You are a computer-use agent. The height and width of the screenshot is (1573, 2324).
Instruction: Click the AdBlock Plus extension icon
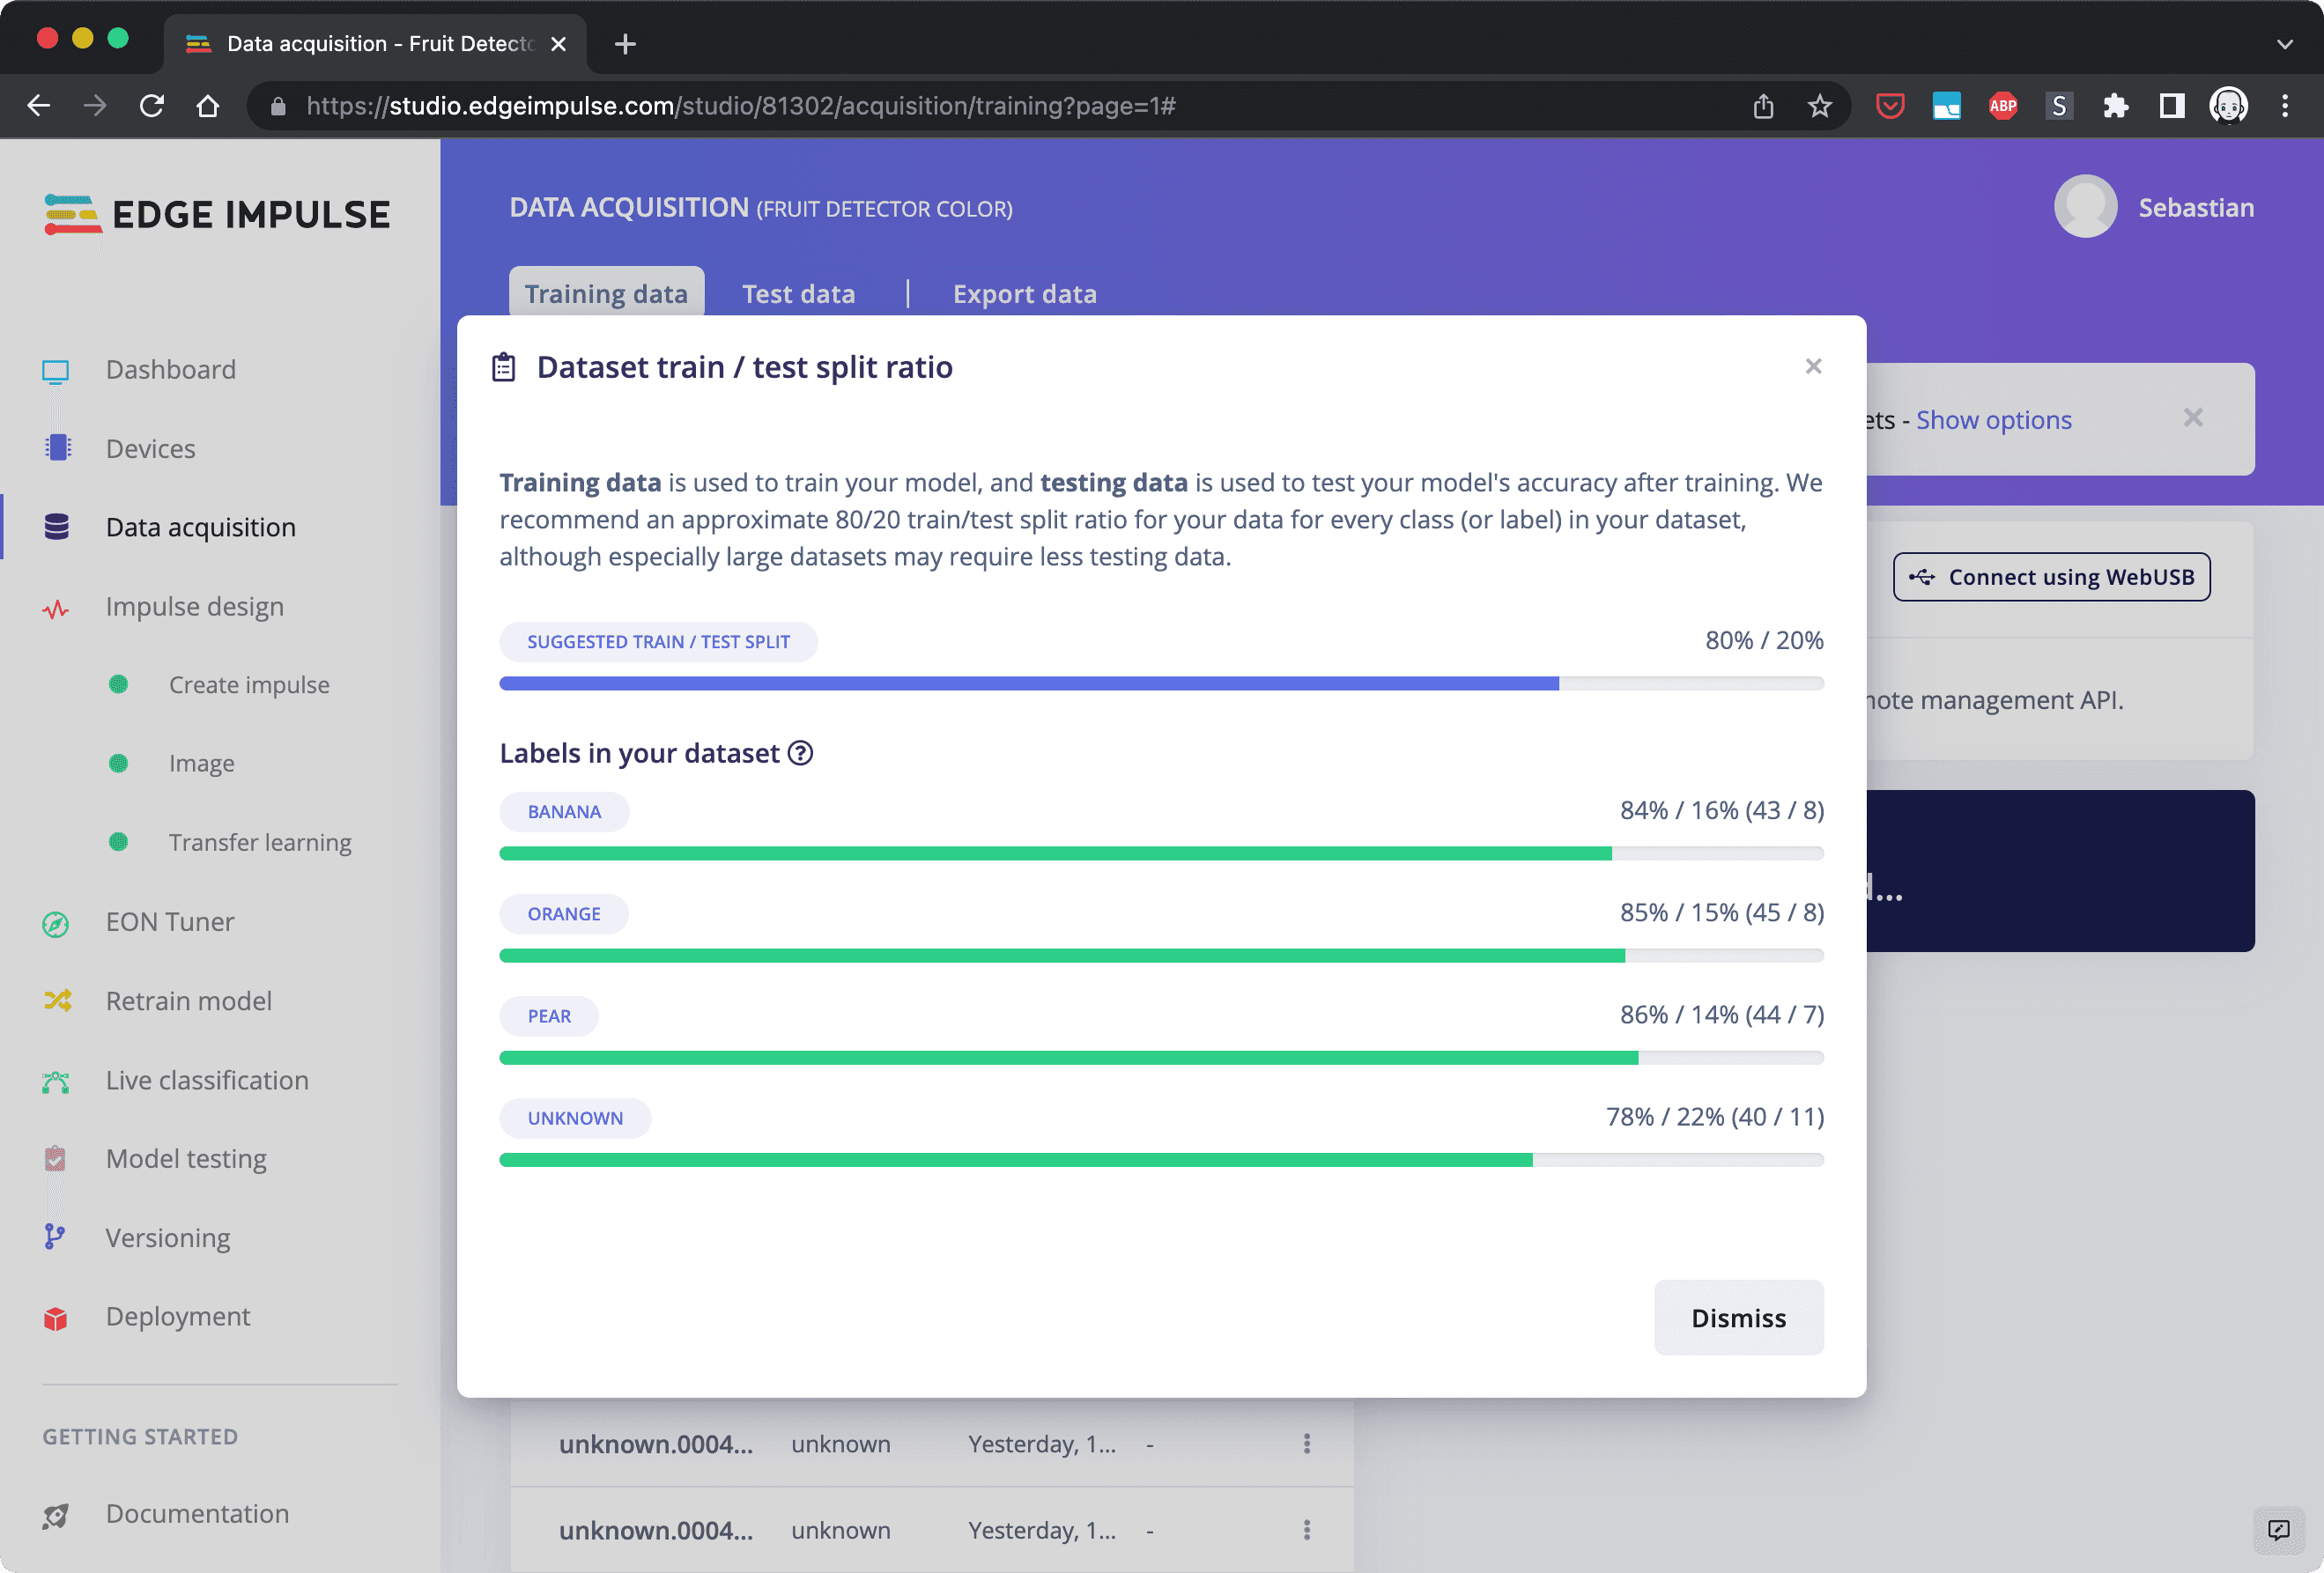click(2002, 106)
